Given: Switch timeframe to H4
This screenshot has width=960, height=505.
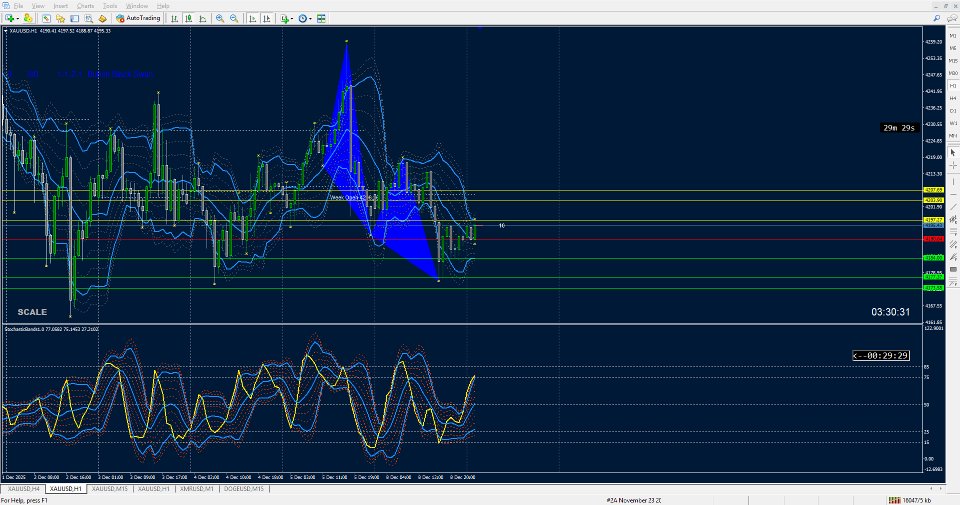Looking at the screenshot, I should coord(953,98).
